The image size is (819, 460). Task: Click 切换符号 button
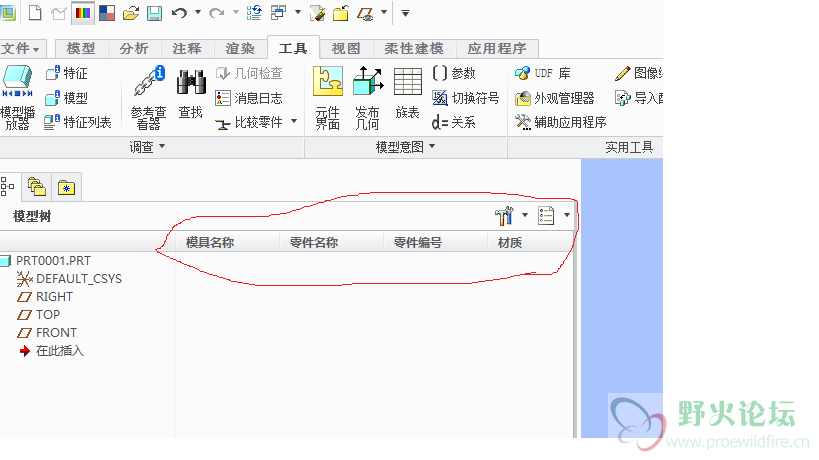pyautogui.click(x=465, y=98)
